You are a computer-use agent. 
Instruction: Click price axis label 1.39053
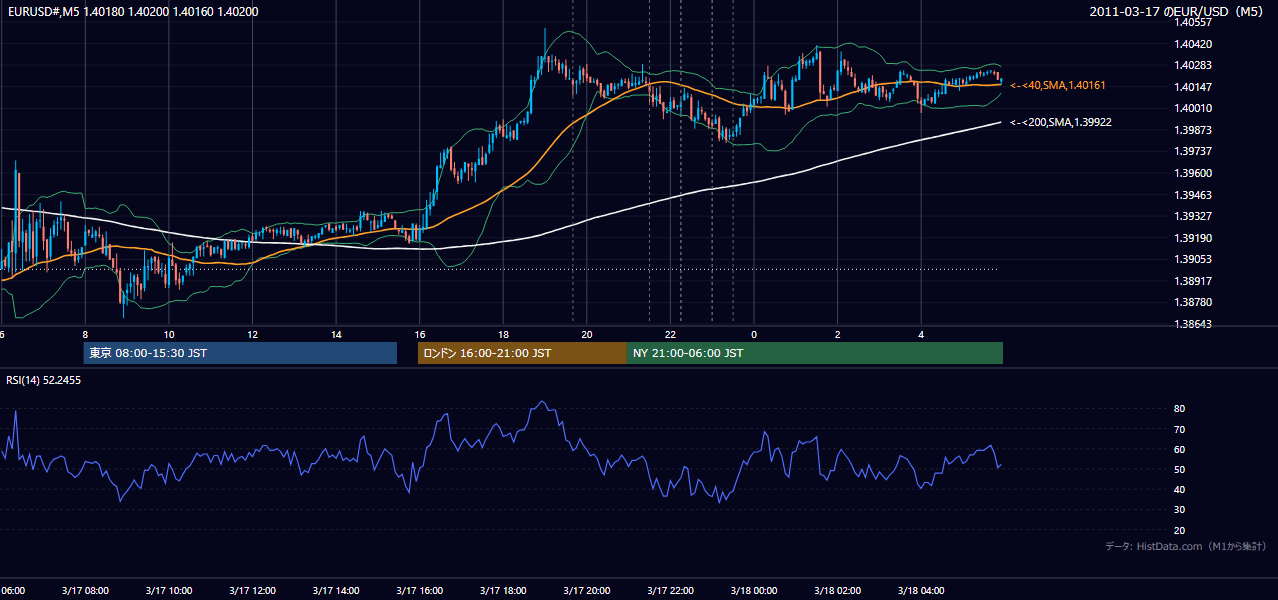click(1194, 259)
